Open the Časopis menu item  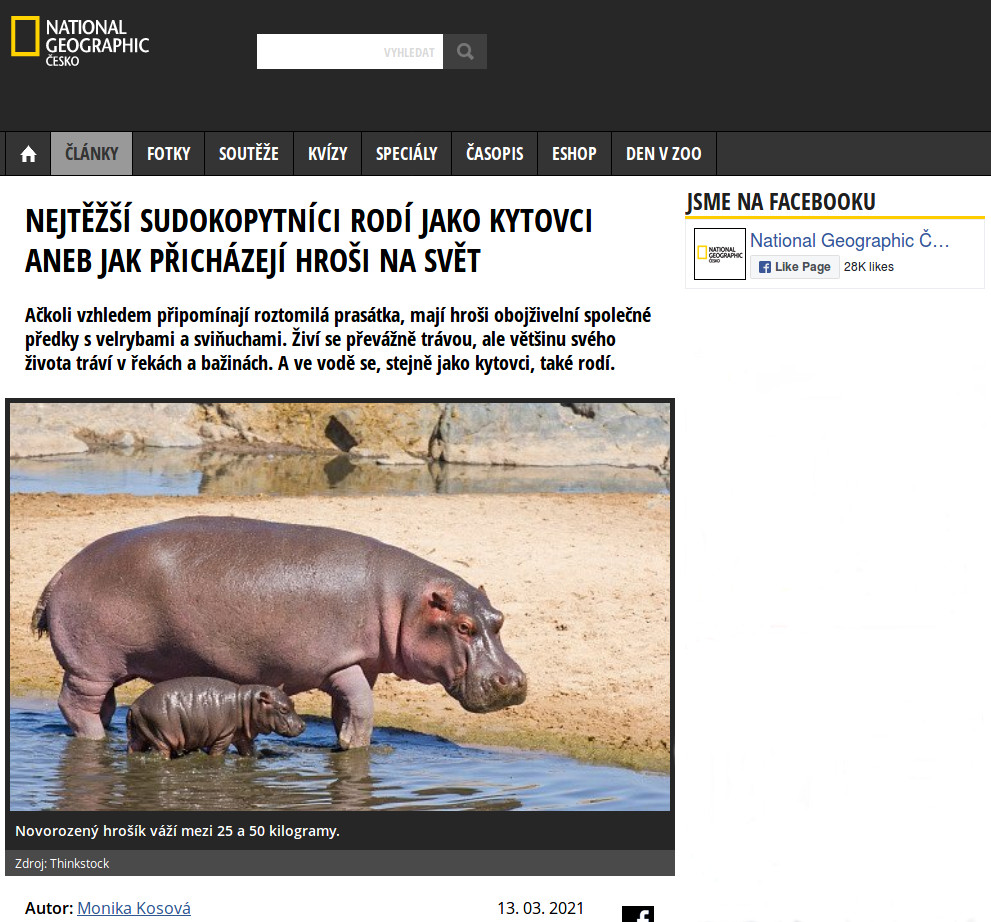pos(495,154)
